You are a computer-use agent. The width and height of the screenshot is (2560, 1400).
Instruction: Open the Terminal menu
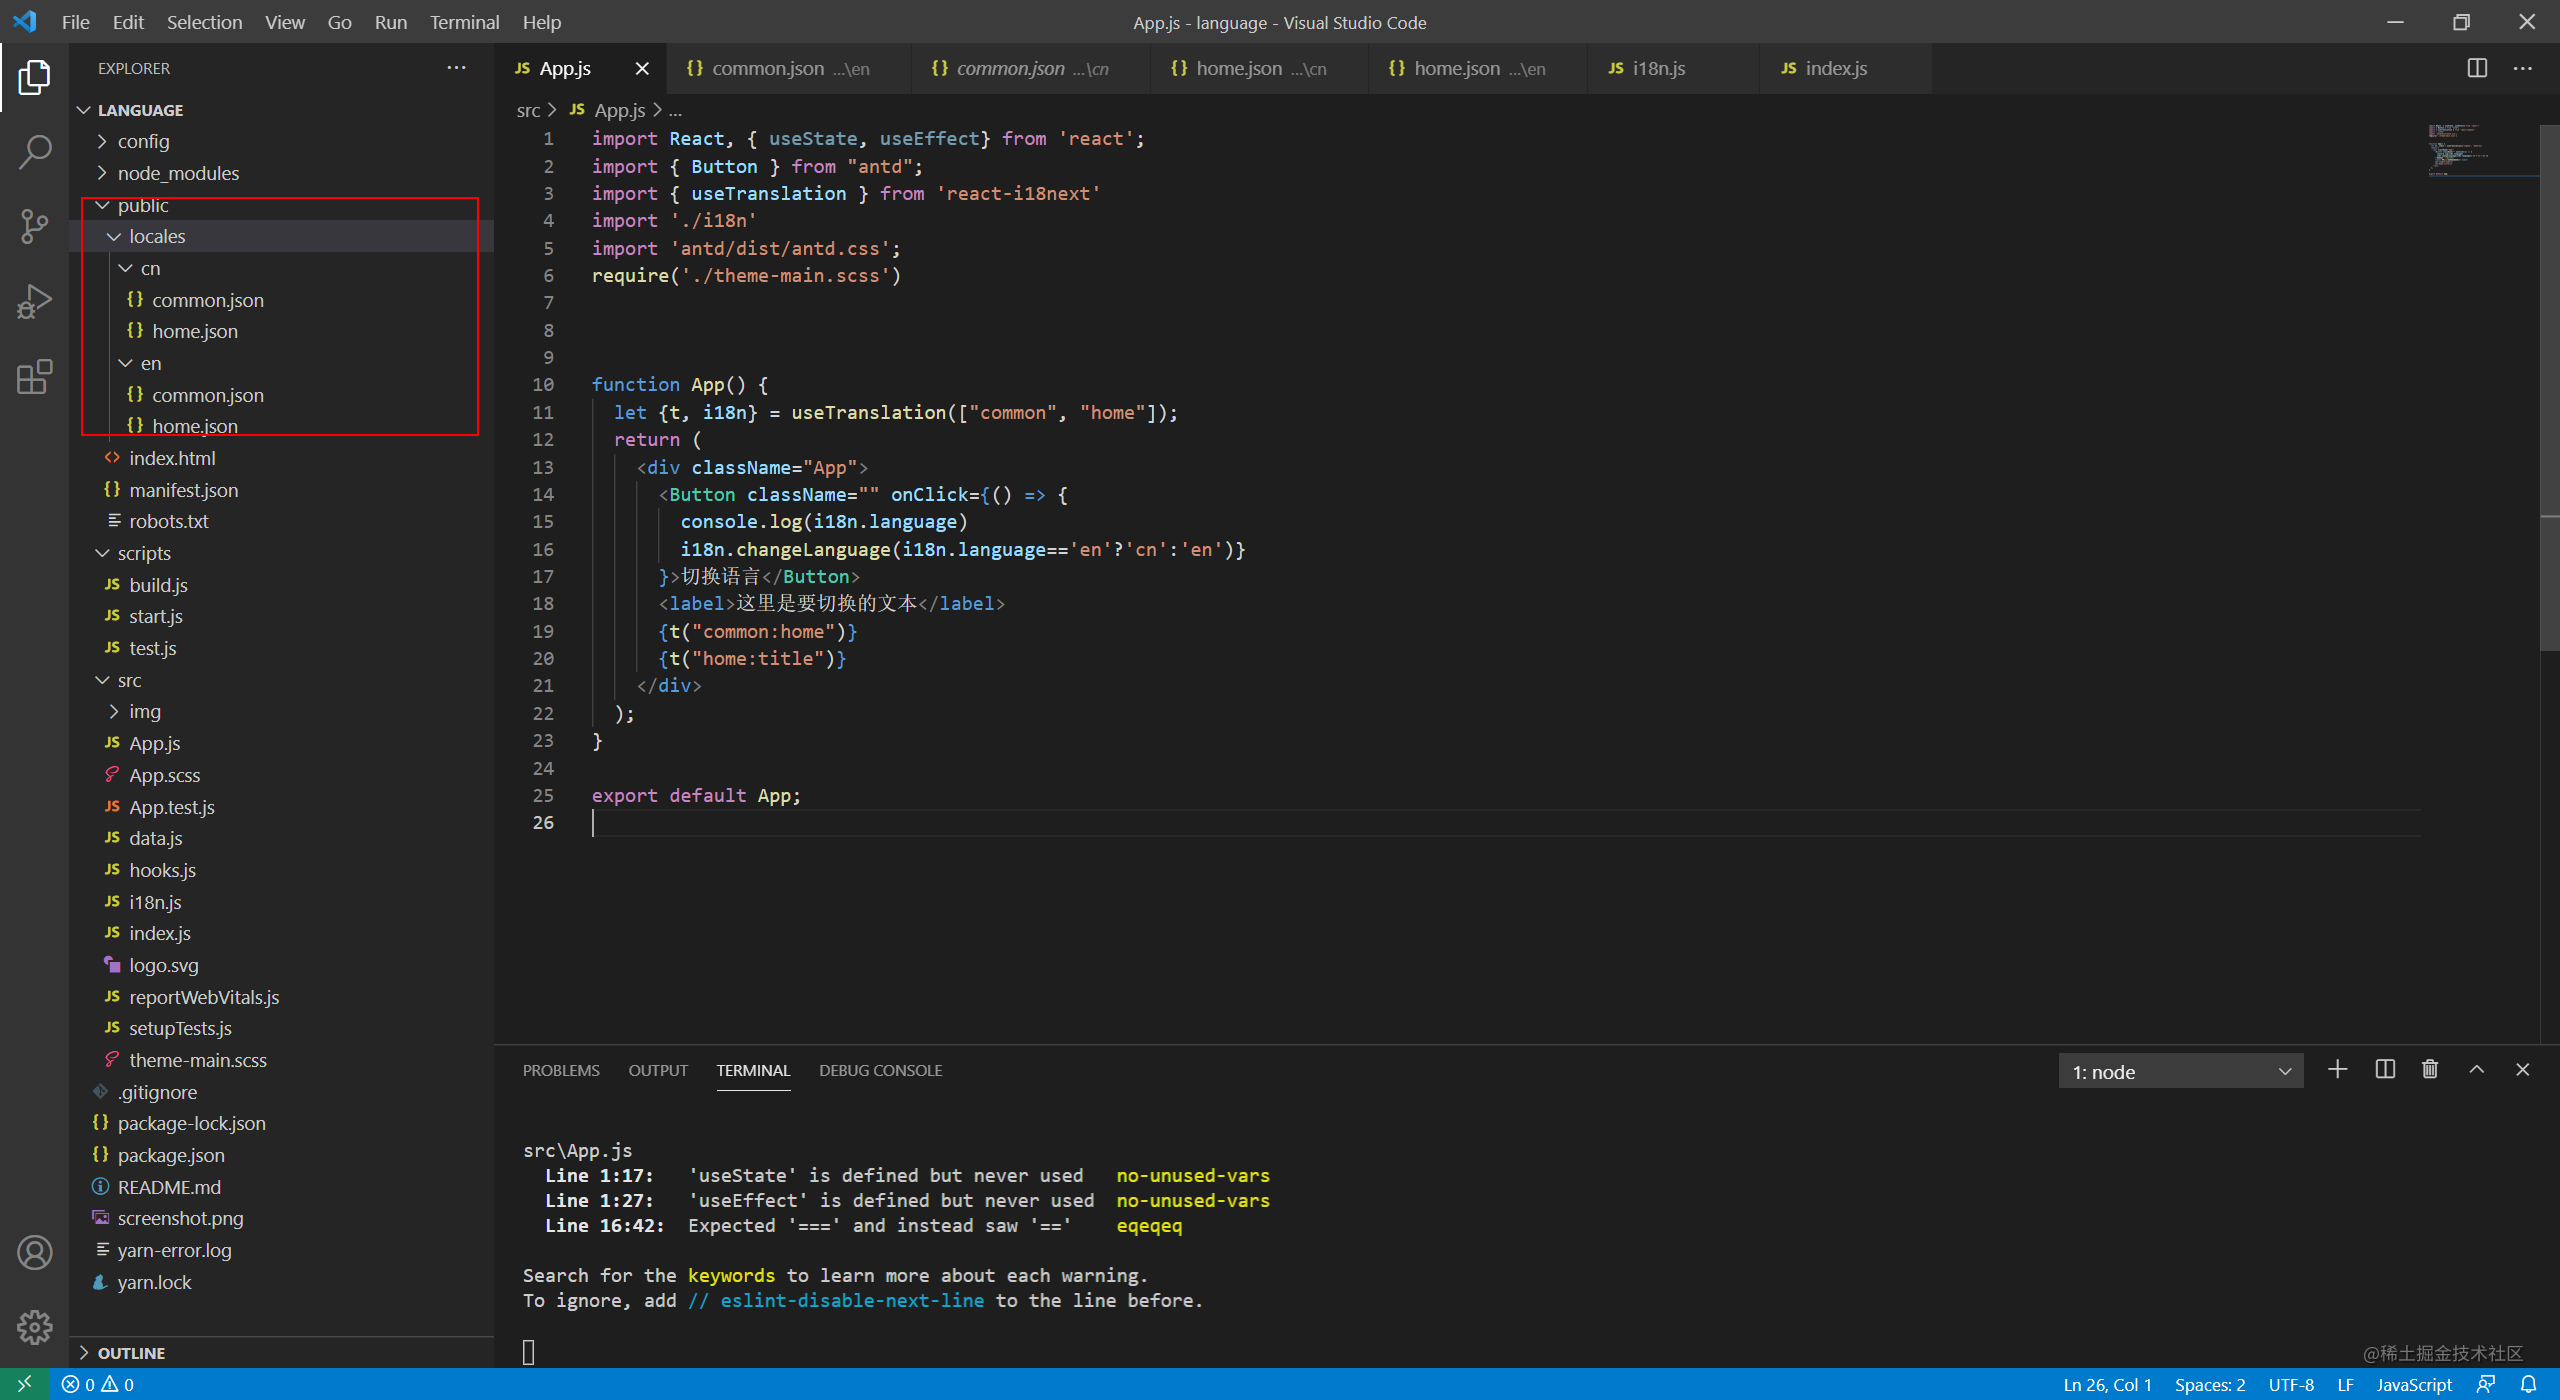point(464,22)
